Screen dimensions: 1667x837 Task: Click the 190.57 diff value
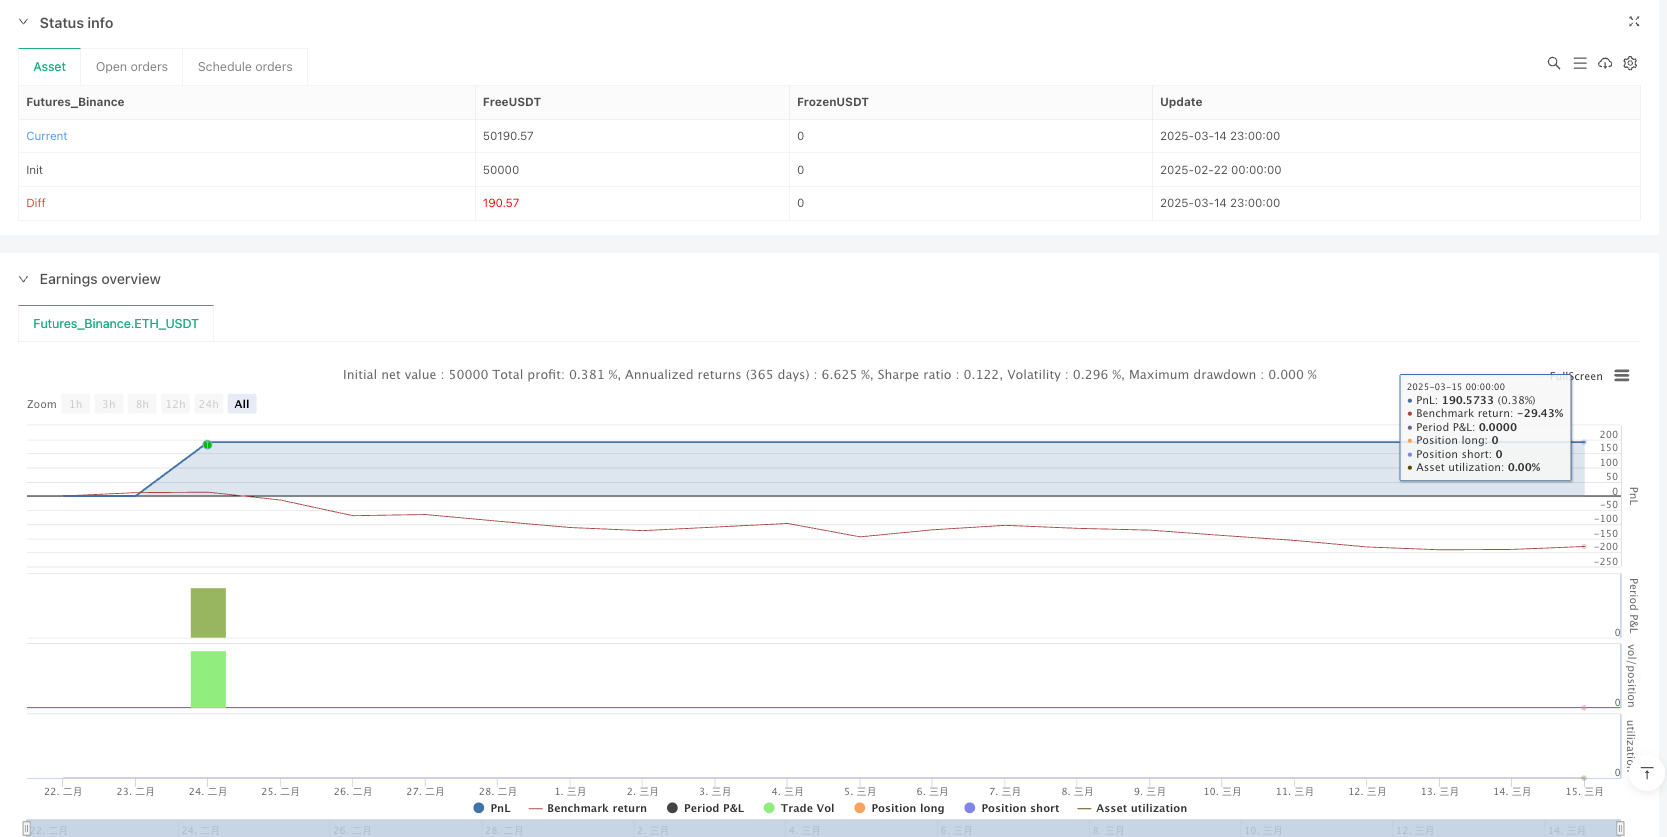tap(501, 203)
